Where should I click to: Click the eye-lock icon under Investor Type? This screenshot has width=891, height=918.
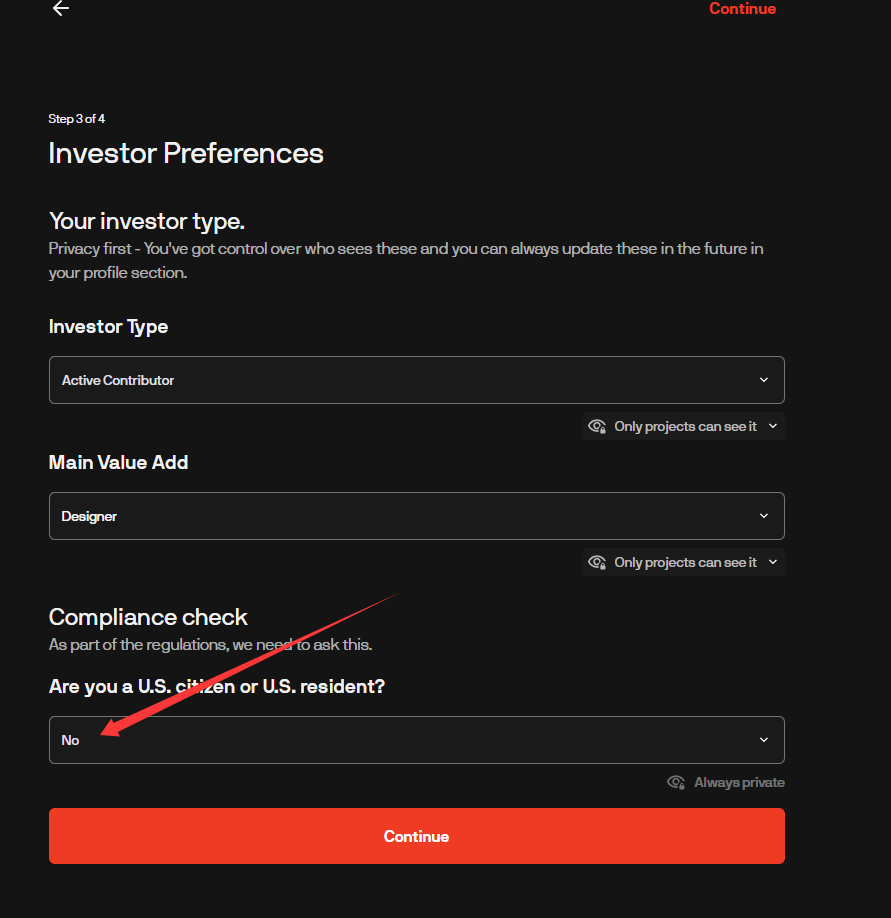click(597, 426)
